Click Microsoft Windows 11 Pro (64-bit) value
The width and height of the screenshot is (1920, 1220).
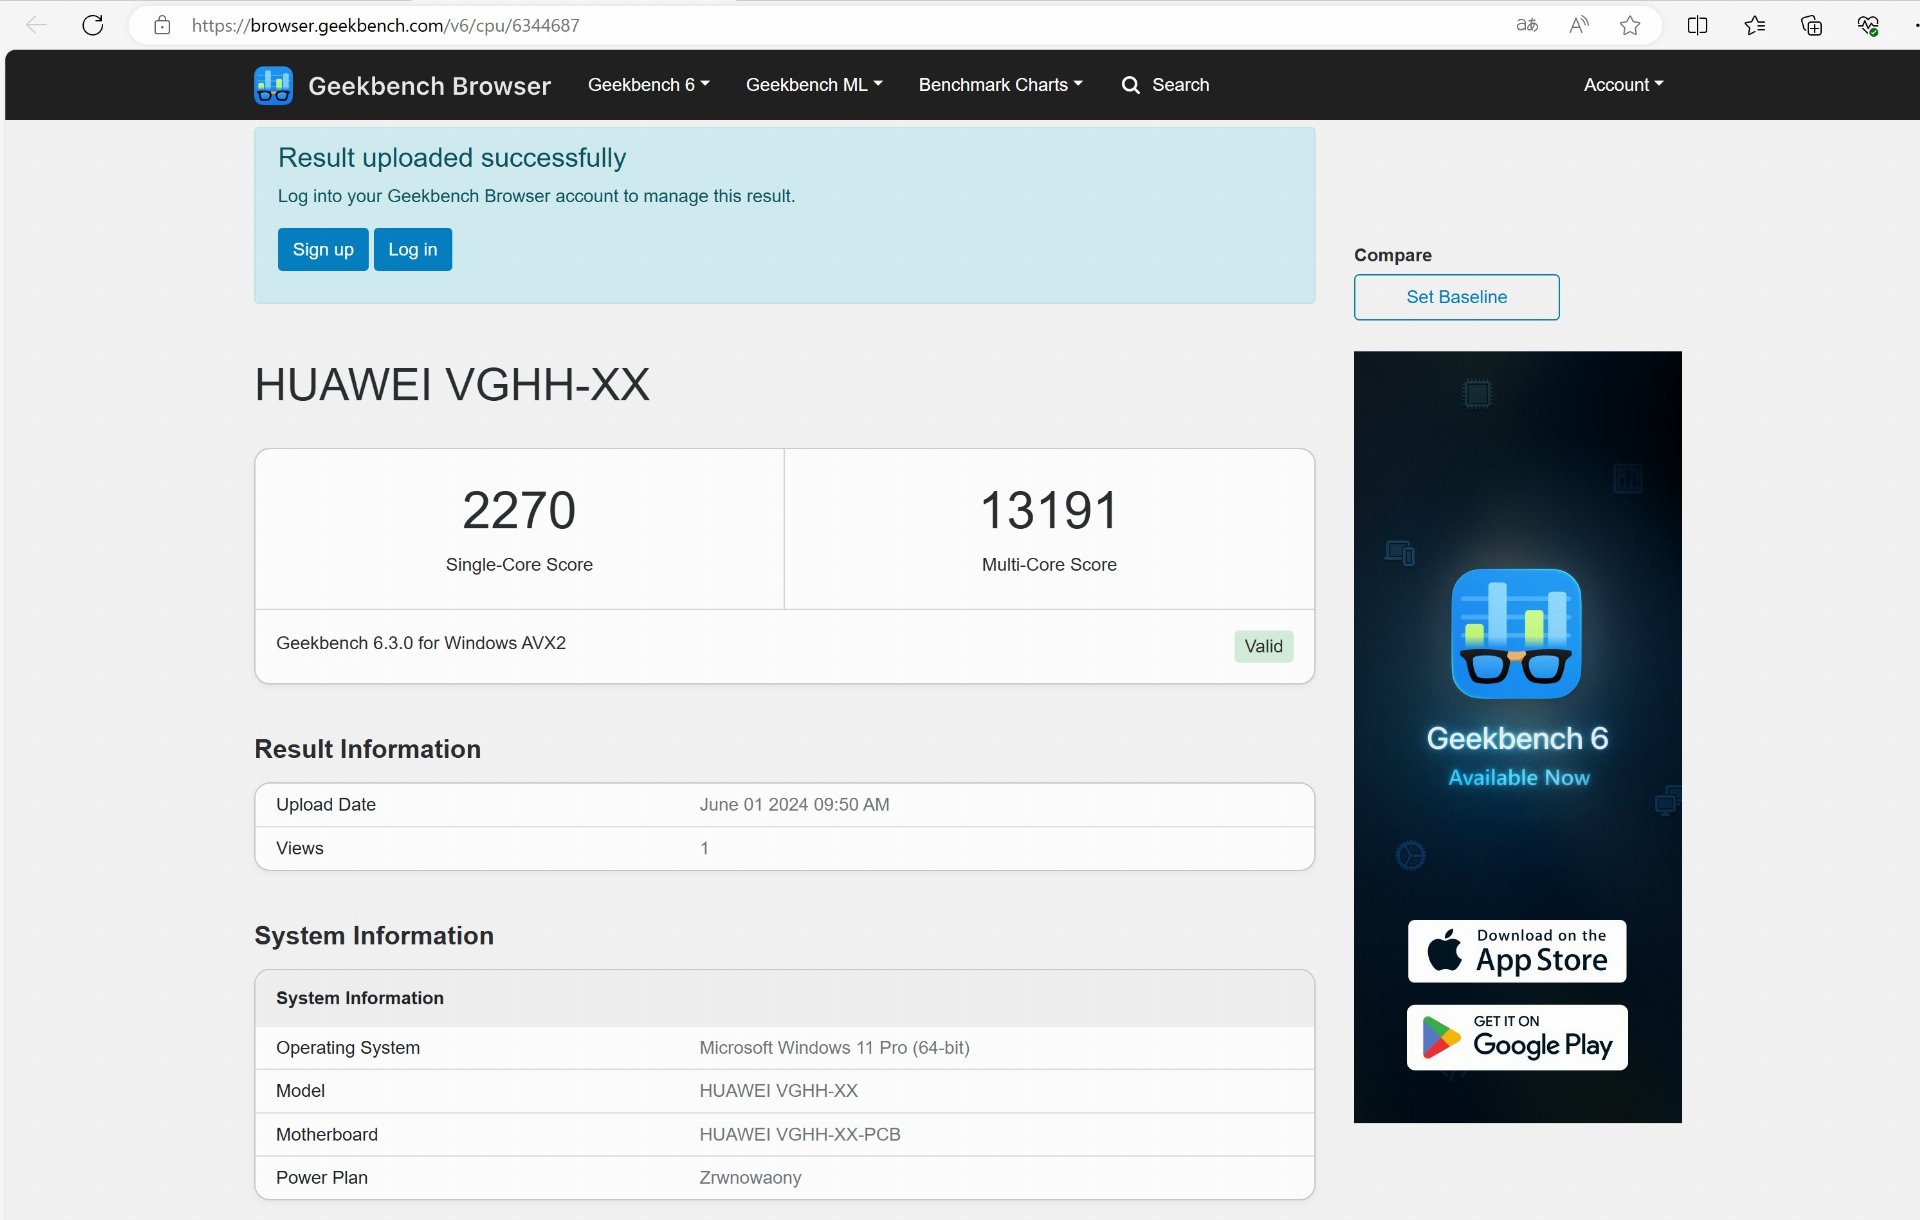point(834,1048)
